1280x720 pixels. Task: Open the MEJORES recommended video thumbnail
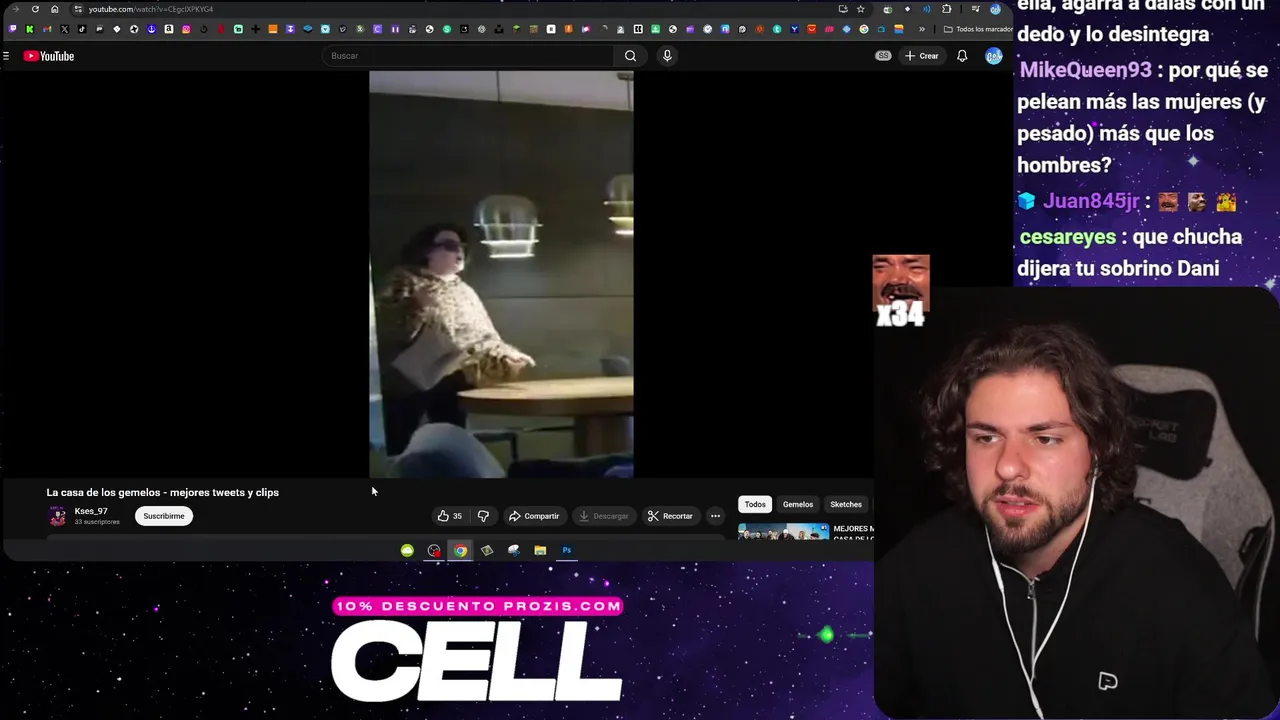[783, 532]
